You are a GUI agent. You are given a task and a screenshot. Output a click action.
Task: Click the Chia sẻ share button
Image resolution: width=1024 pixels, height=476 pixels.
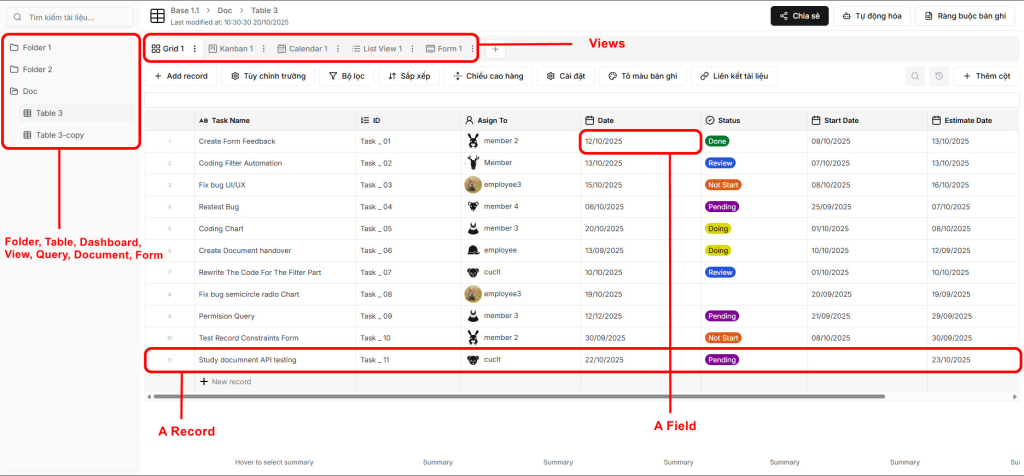(800, 16)
